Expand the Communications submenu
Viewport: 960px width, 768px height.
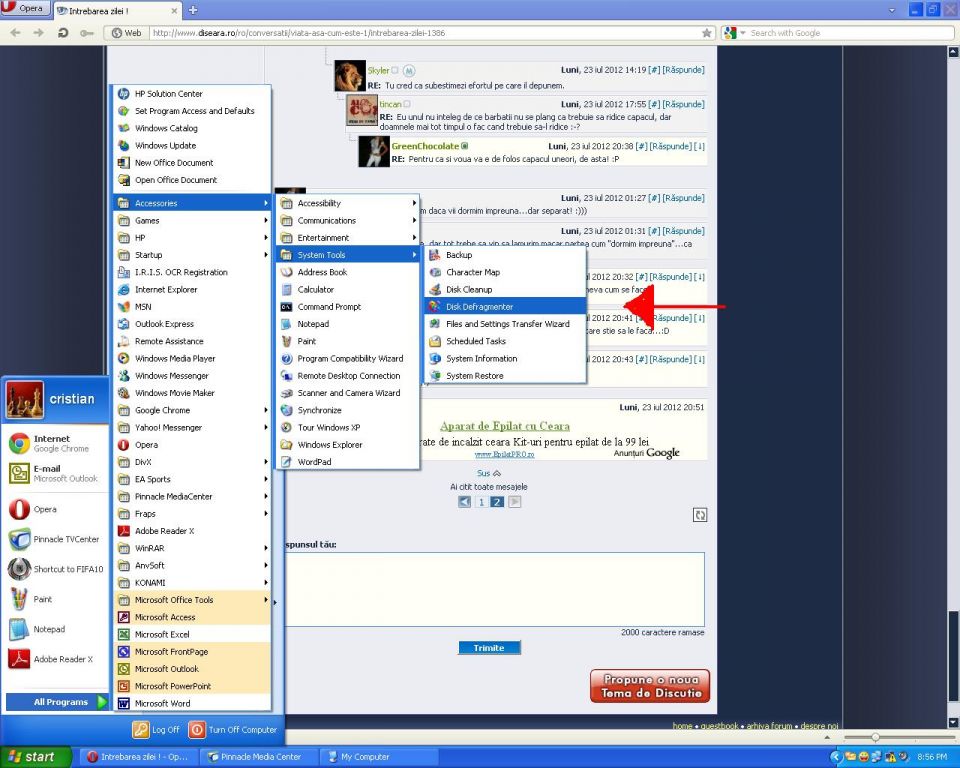click(x=348, y=220)
